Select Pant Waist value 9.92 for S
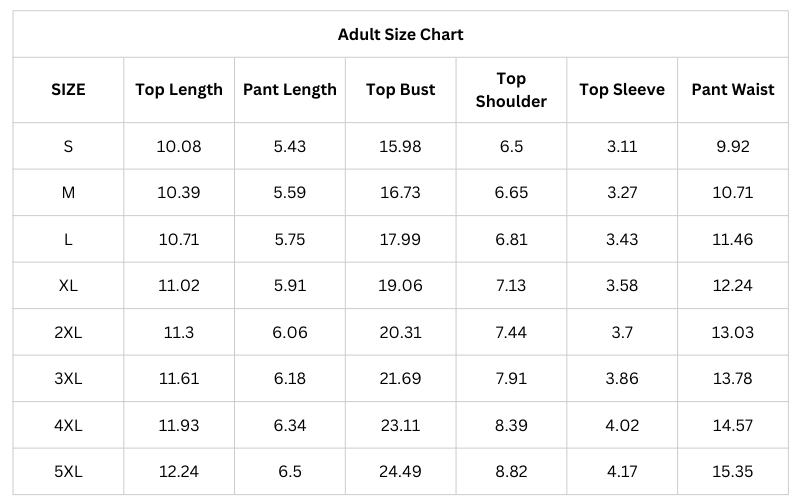 click(732, 146)
